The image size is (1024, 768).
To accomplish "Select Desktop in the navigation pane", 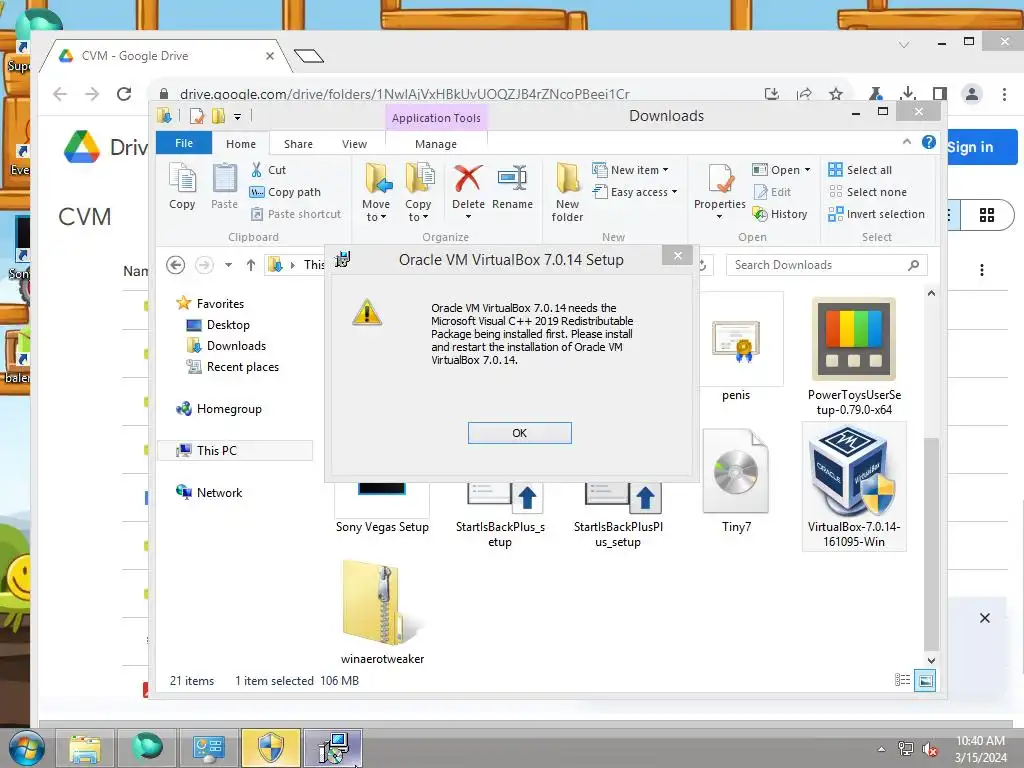I will [219, 325].
